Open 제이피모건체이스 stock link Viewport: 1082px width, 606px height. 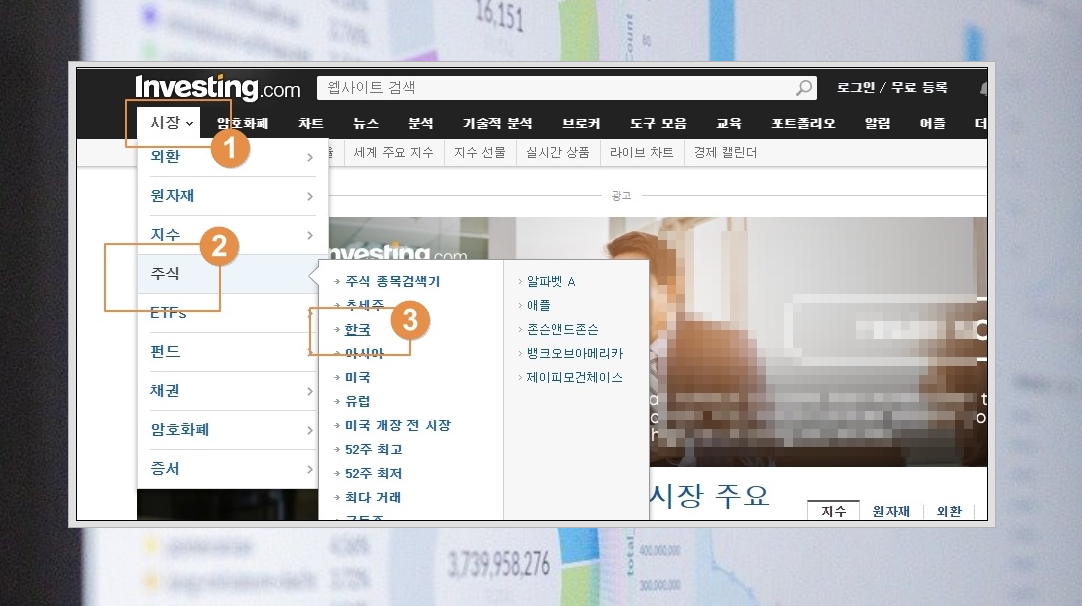[574, 378]
